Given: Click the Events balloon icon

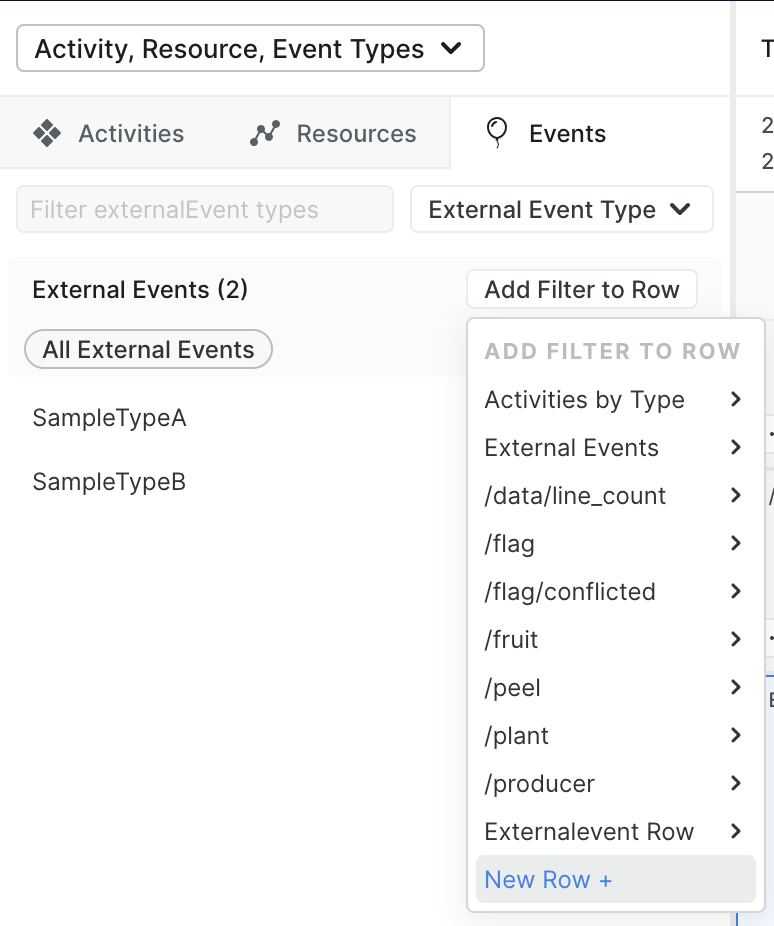Looking at the screenshot, I should pos(497,131).
